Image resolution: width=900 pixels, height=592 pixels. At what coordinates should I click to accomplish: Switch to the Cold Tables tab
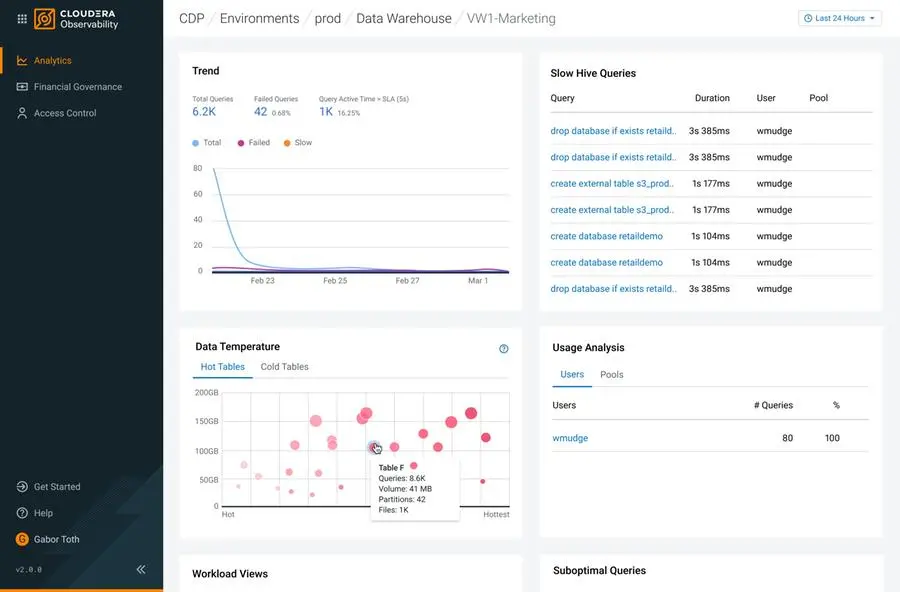284,367
